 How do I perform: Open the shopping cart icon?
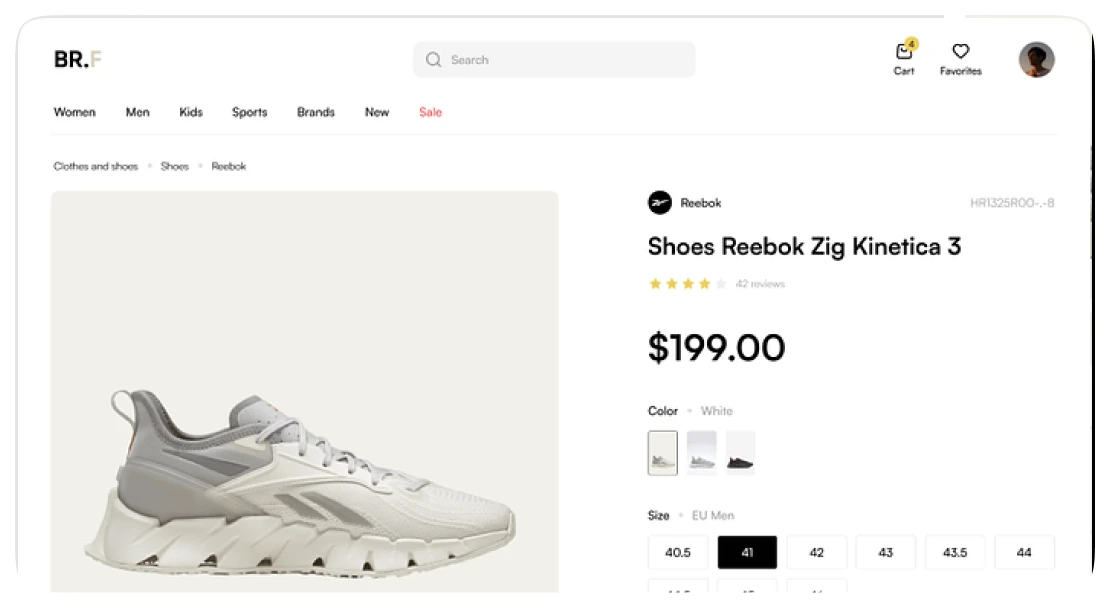(904, 53)
